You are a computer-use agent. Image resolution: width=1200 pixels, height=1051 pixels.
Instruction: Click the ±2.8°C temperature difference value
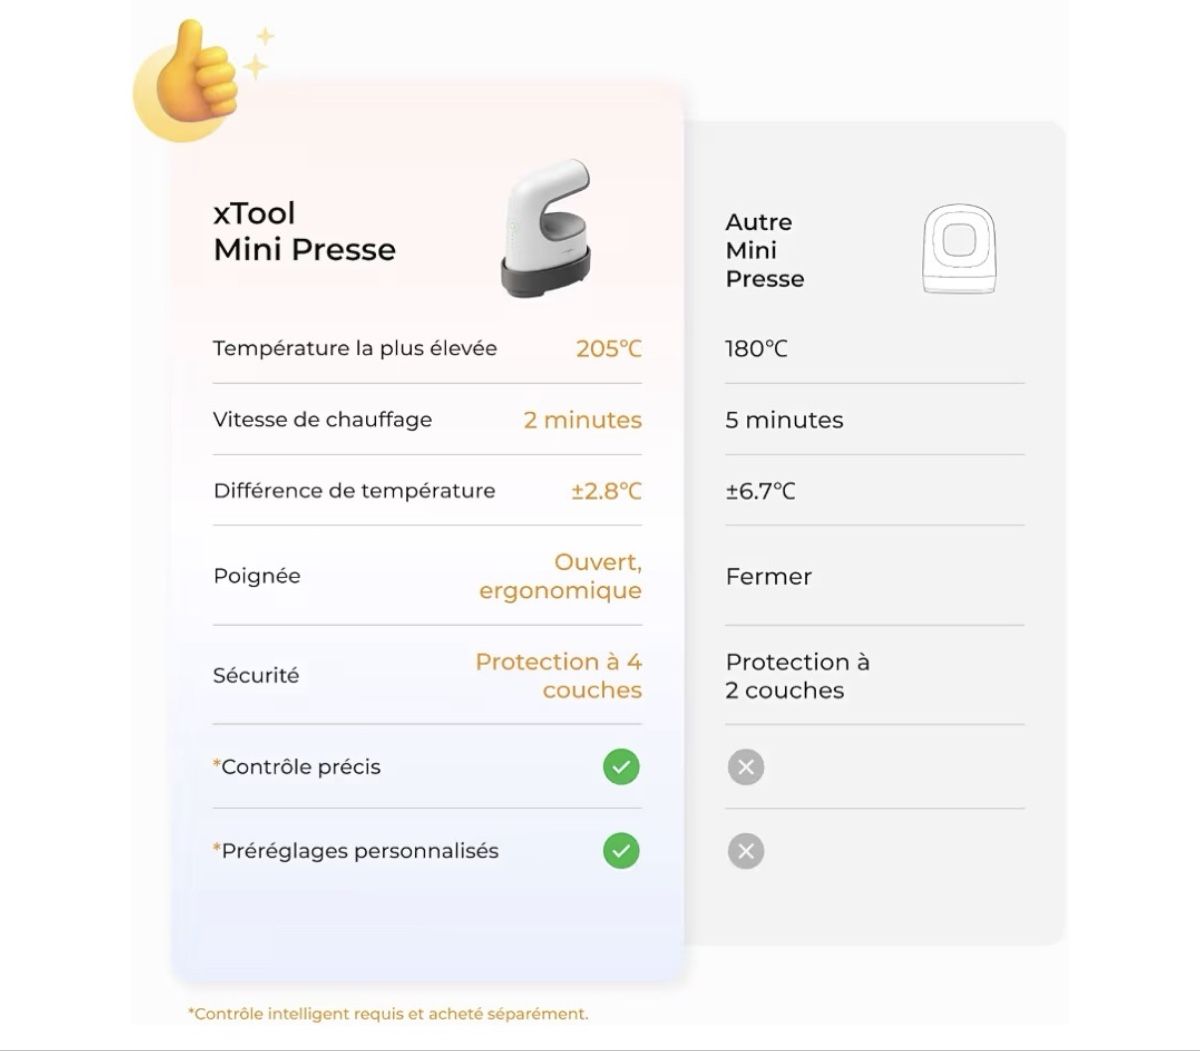tap(607, 491)
